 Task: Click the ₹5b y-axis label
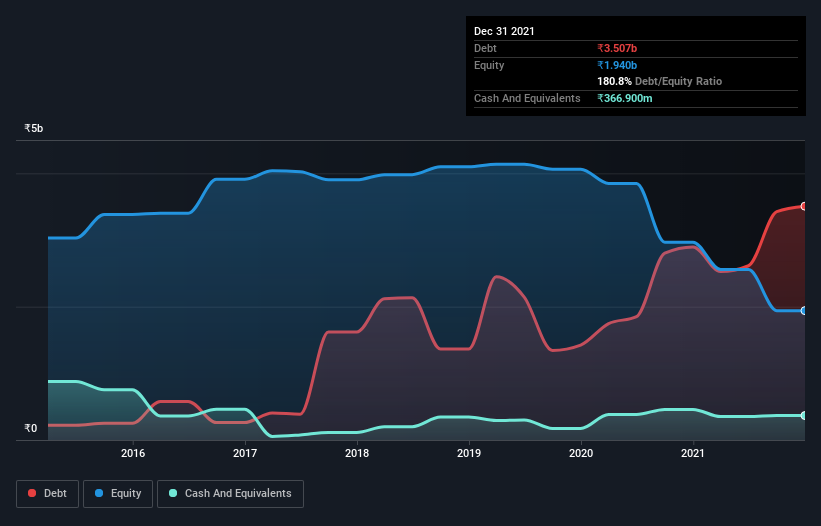click(x=34, y=128)
